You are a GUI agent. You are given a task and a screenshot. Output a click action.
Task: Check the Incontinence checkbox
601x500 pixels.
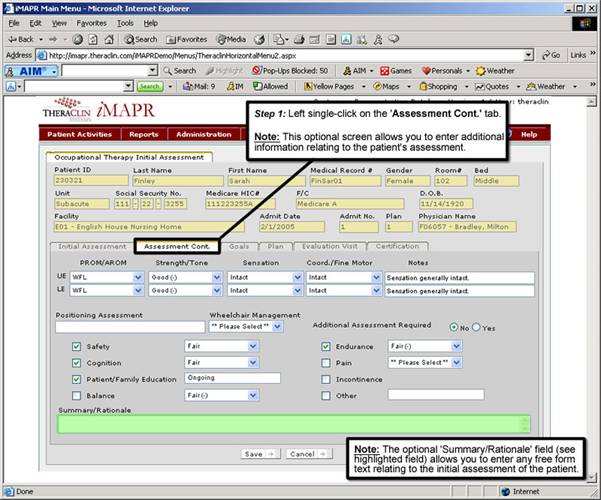pyautogui.click(x=326, y=379)
